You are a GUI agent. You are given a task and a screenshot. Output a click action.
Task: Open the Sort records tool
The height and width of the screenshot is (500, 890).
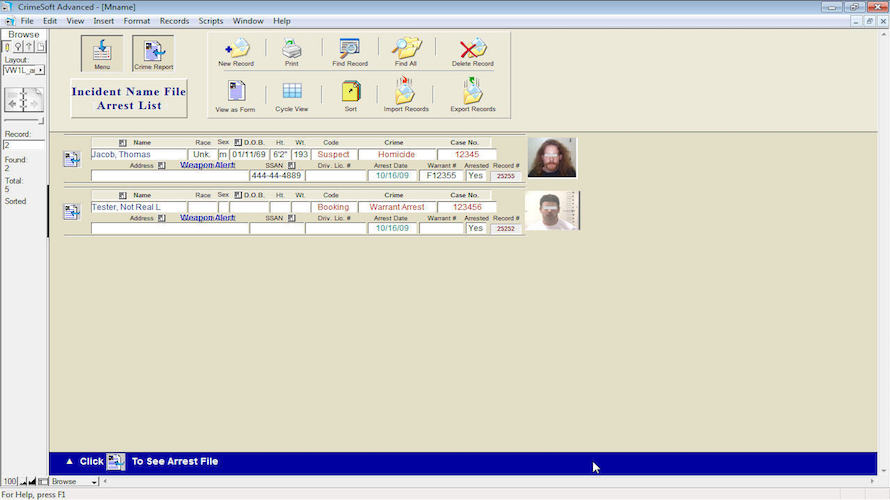tap(350, 94)
